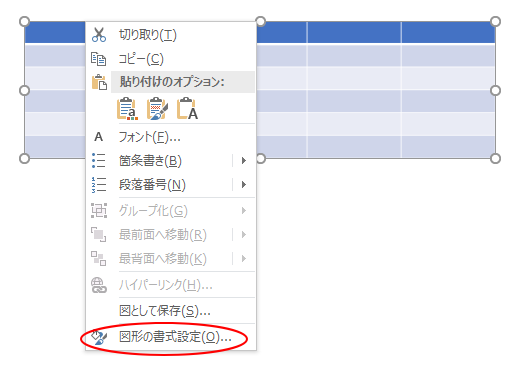Click the scissors Cut icon
This screenshot has width=519, height=369.
click(99, 35)
